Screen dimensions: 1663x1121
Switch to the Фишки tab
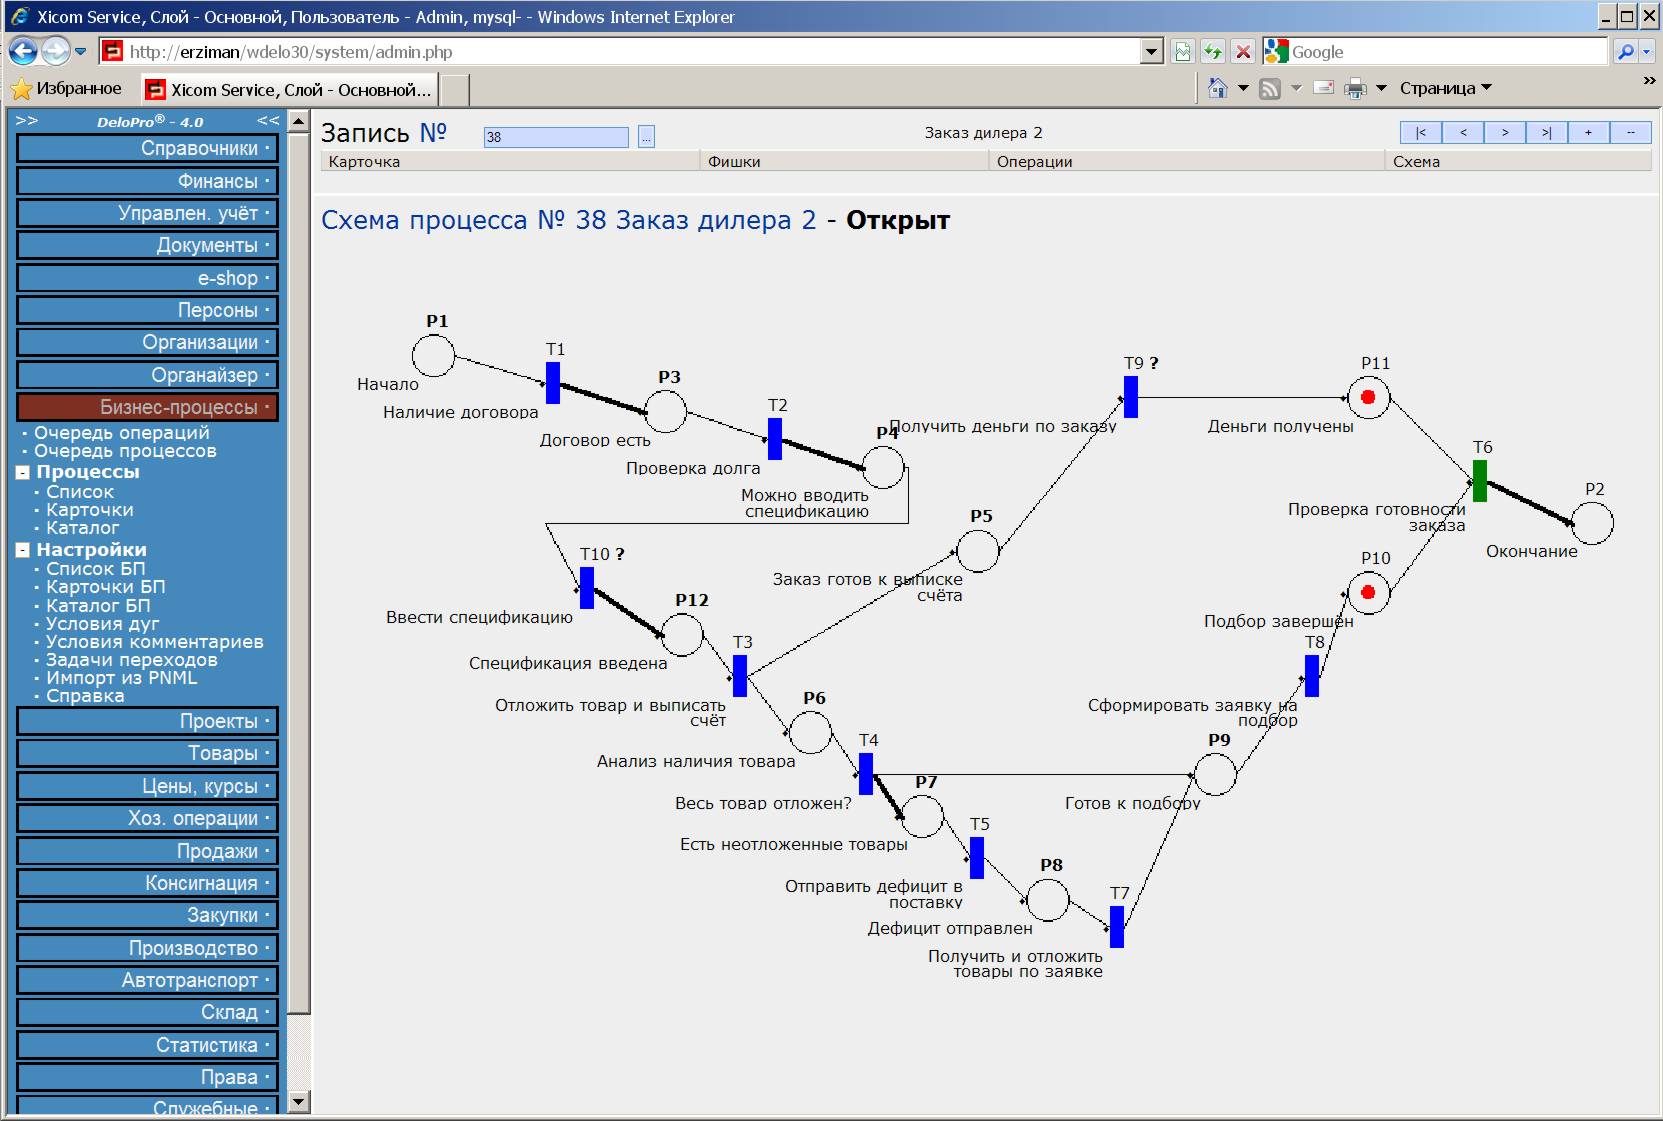845,161
